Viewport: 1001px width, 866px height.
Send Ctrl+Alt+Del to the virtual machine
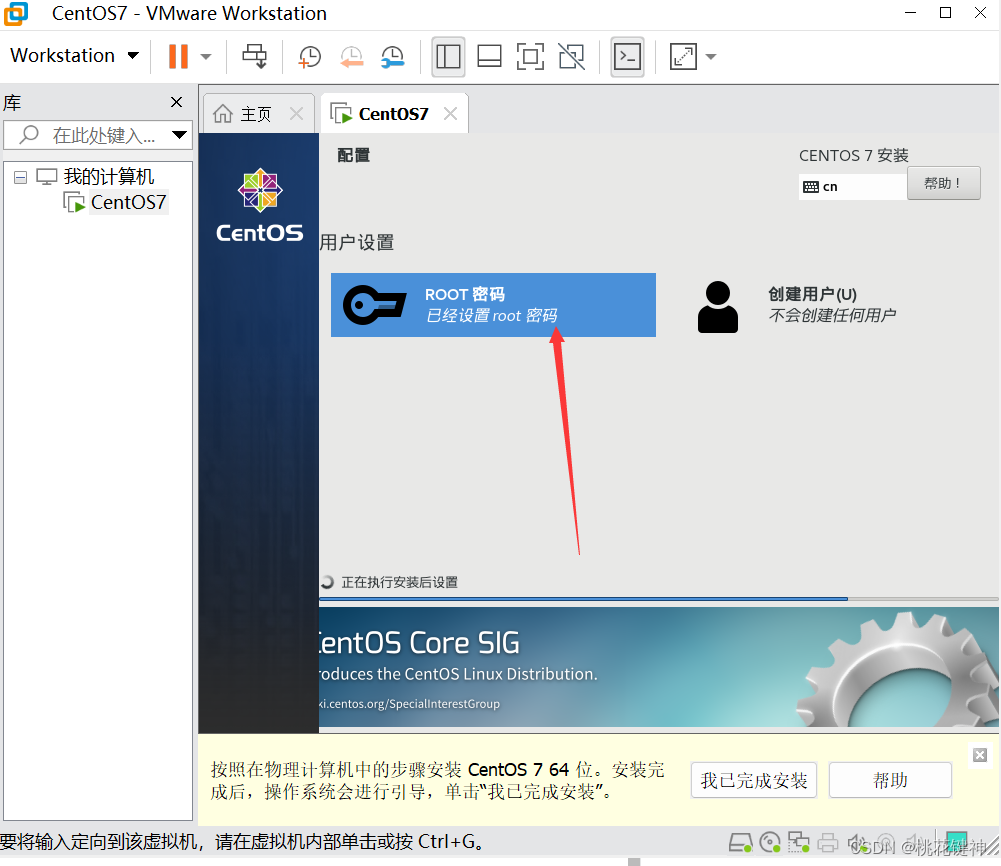(x=255, y=56)
